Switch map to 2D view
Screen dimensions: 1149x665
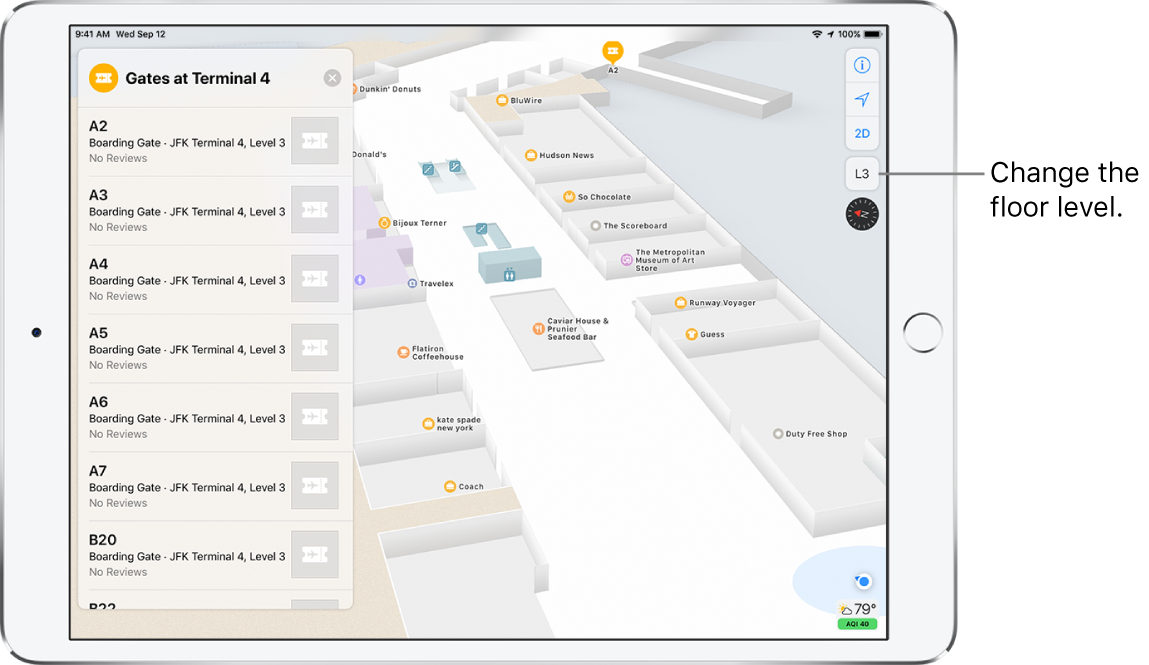862,133
